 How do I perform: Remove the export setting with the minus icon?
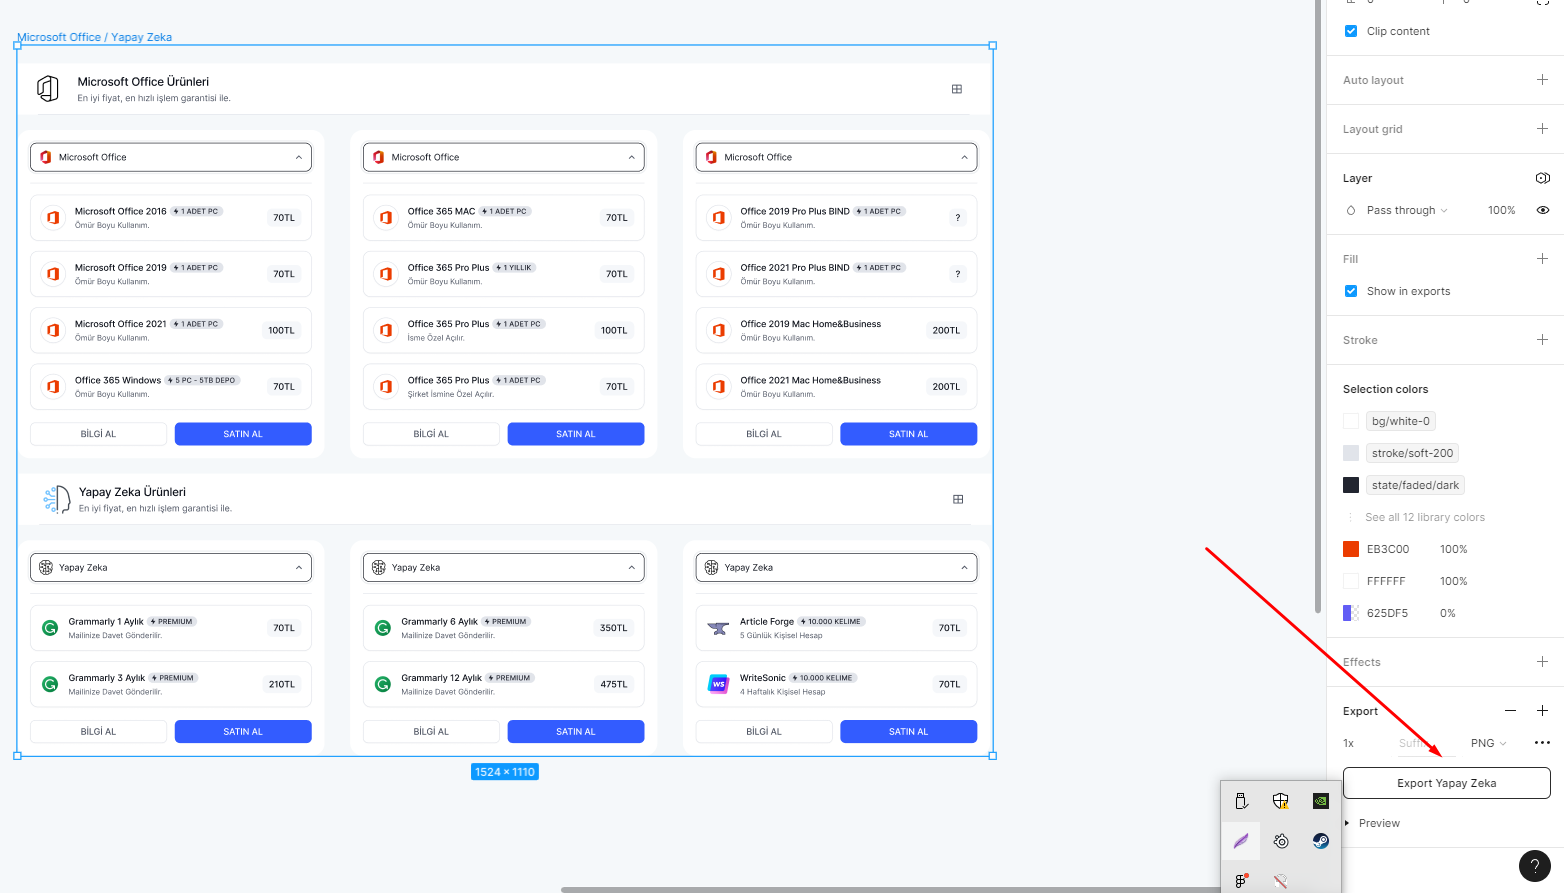(x=1510, y=711)
